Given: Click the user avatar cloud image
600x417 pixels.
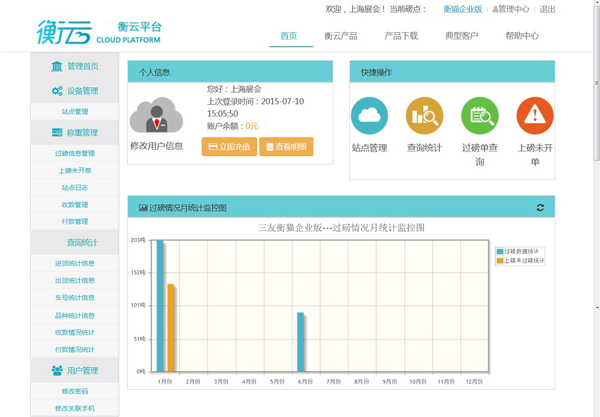Looking at the screenshot, I should pyautogui.click(x=156, y=116).
